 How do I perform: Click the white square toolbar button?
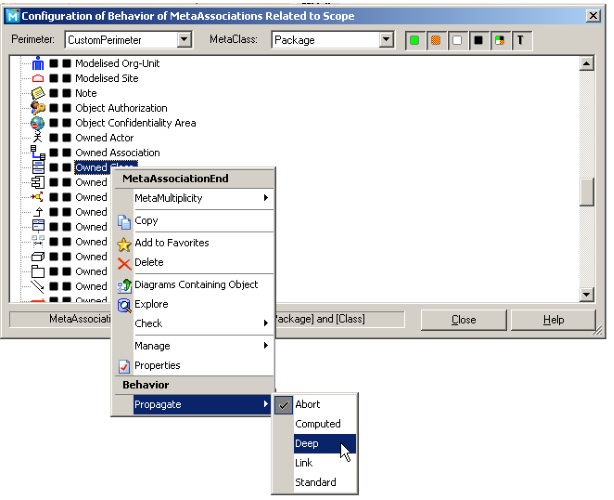(457, 40)
